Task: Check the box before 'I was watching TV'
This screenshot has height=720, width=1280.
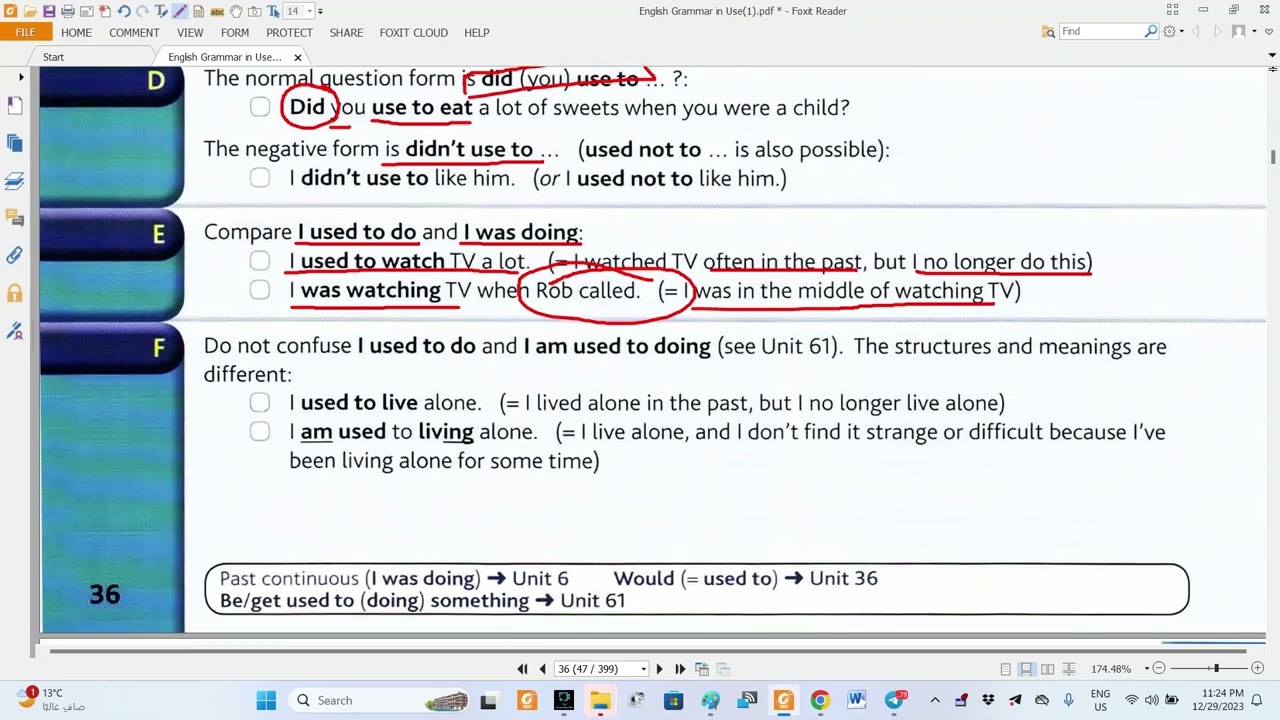Action: coord(260,290)
